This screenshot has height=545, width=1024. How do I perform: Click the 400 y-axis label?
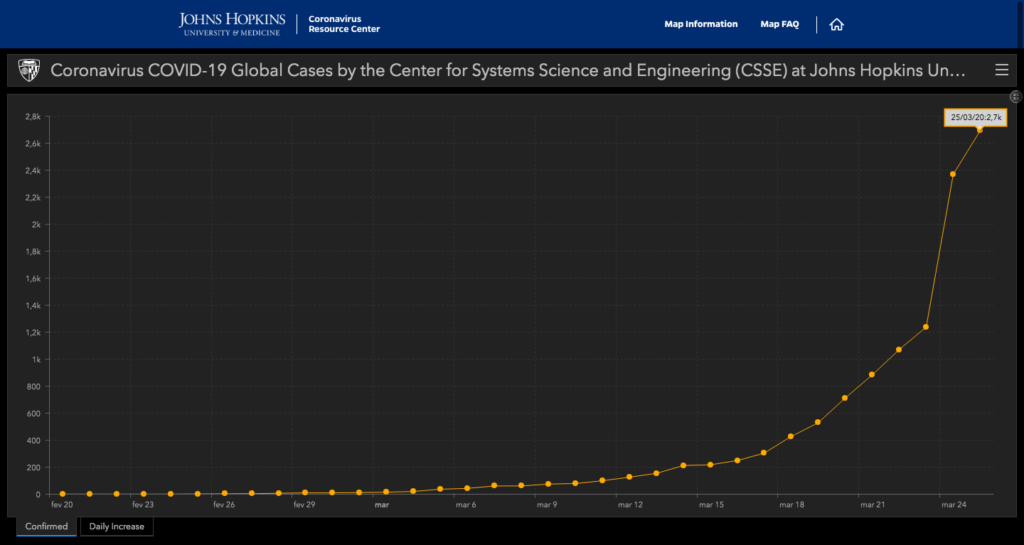pyautogui.click(x=35, y=441)
